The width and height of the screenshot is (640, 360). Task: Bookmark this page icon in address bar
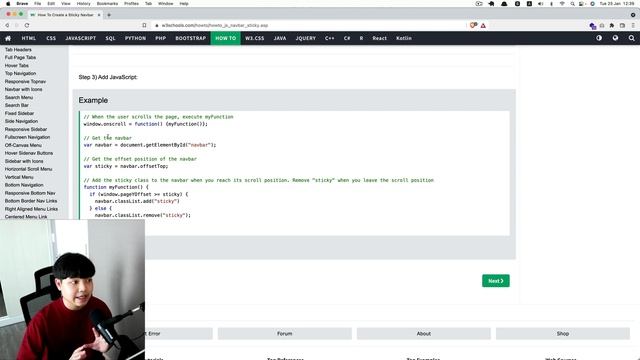[x=144, y=25]
